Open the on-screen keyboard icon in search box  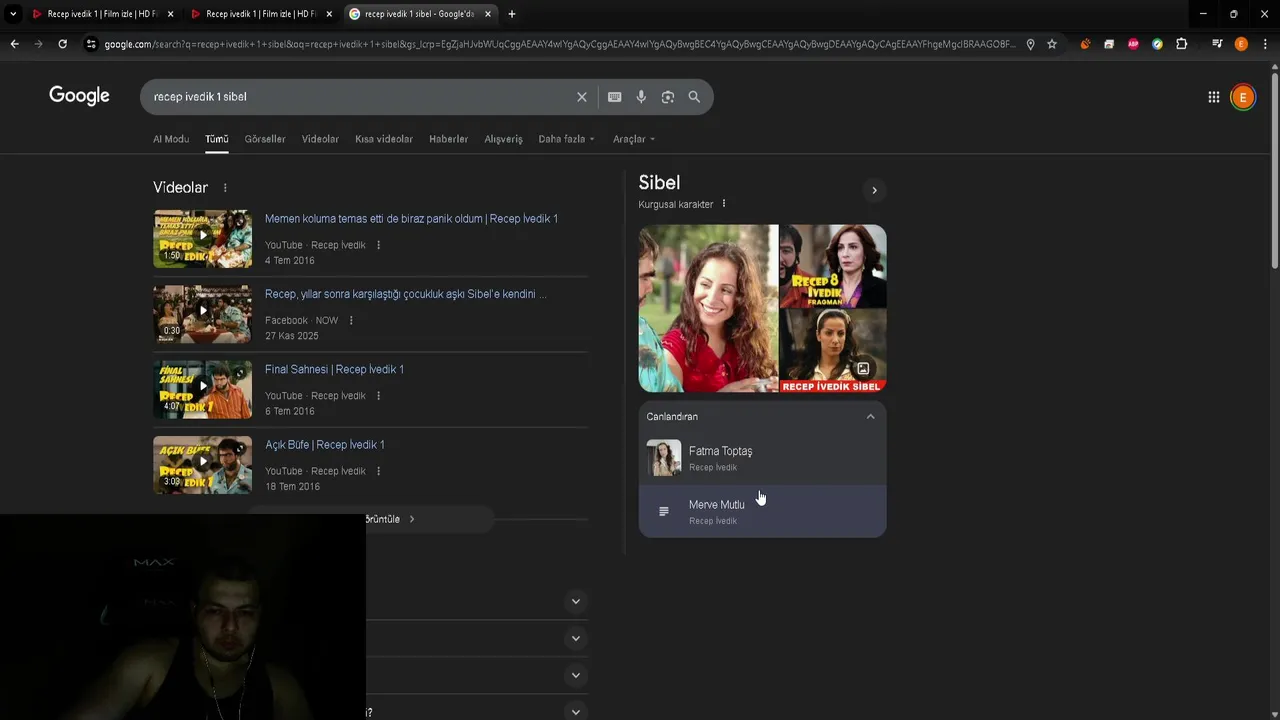[x=614, y=97]
